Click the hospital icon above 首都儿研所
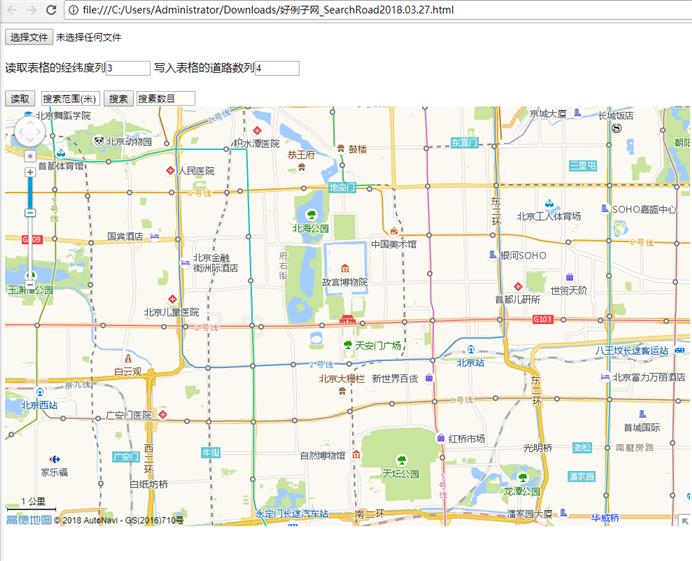692x561 pixels. point(519,286)
